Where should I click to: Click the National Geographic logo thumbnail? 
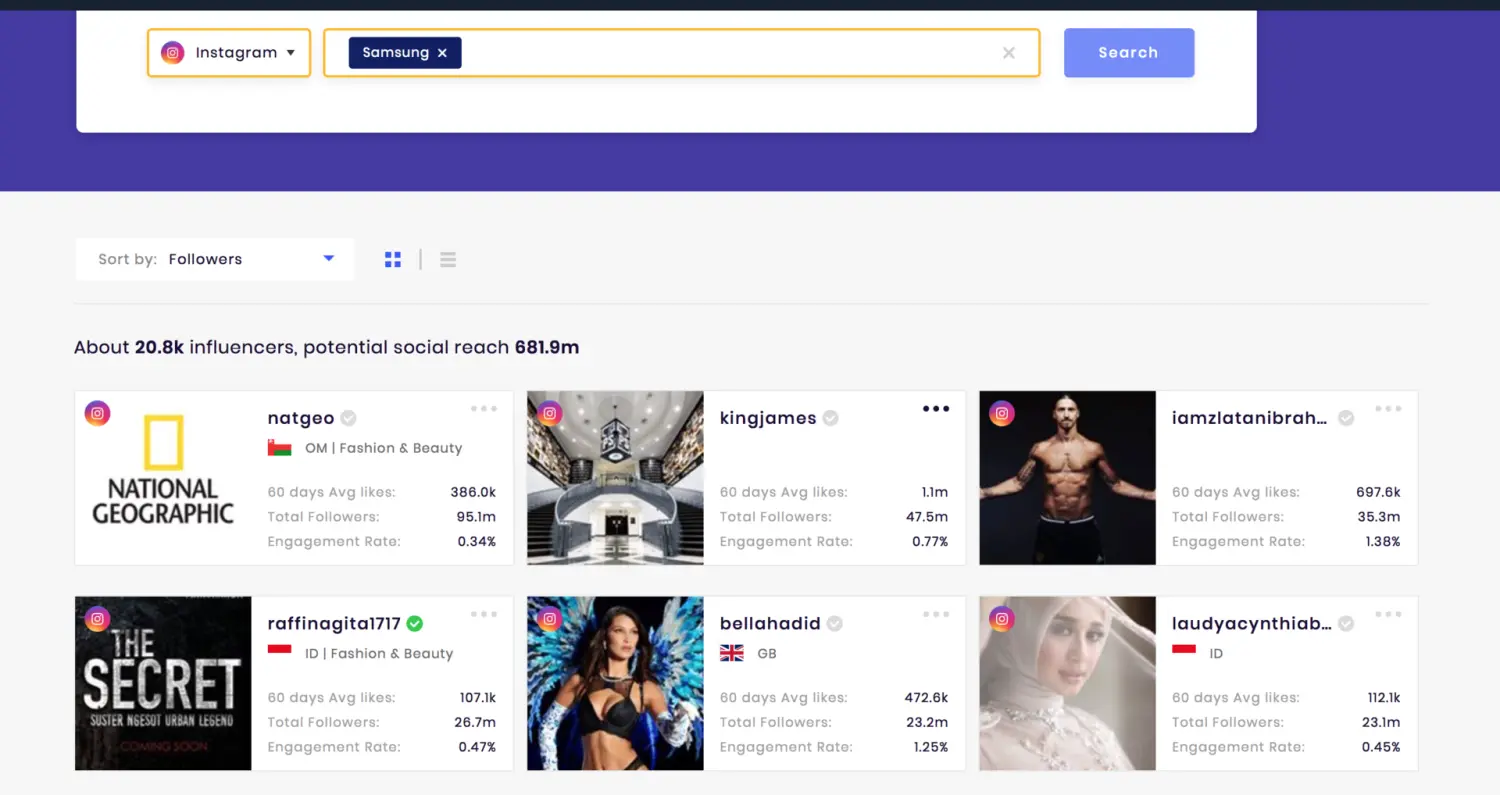(163, 478)
